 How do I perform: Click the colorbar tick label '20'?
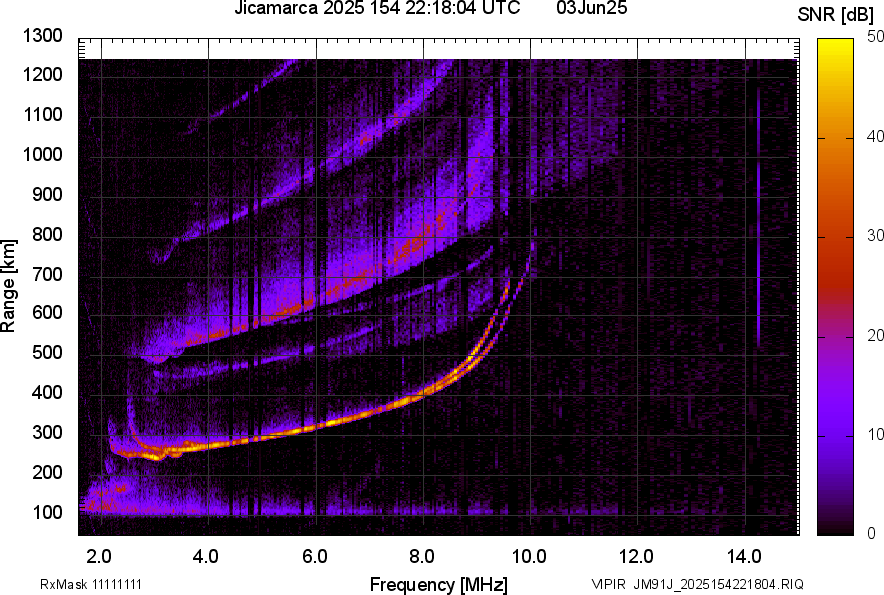click(x=876, y=335)
